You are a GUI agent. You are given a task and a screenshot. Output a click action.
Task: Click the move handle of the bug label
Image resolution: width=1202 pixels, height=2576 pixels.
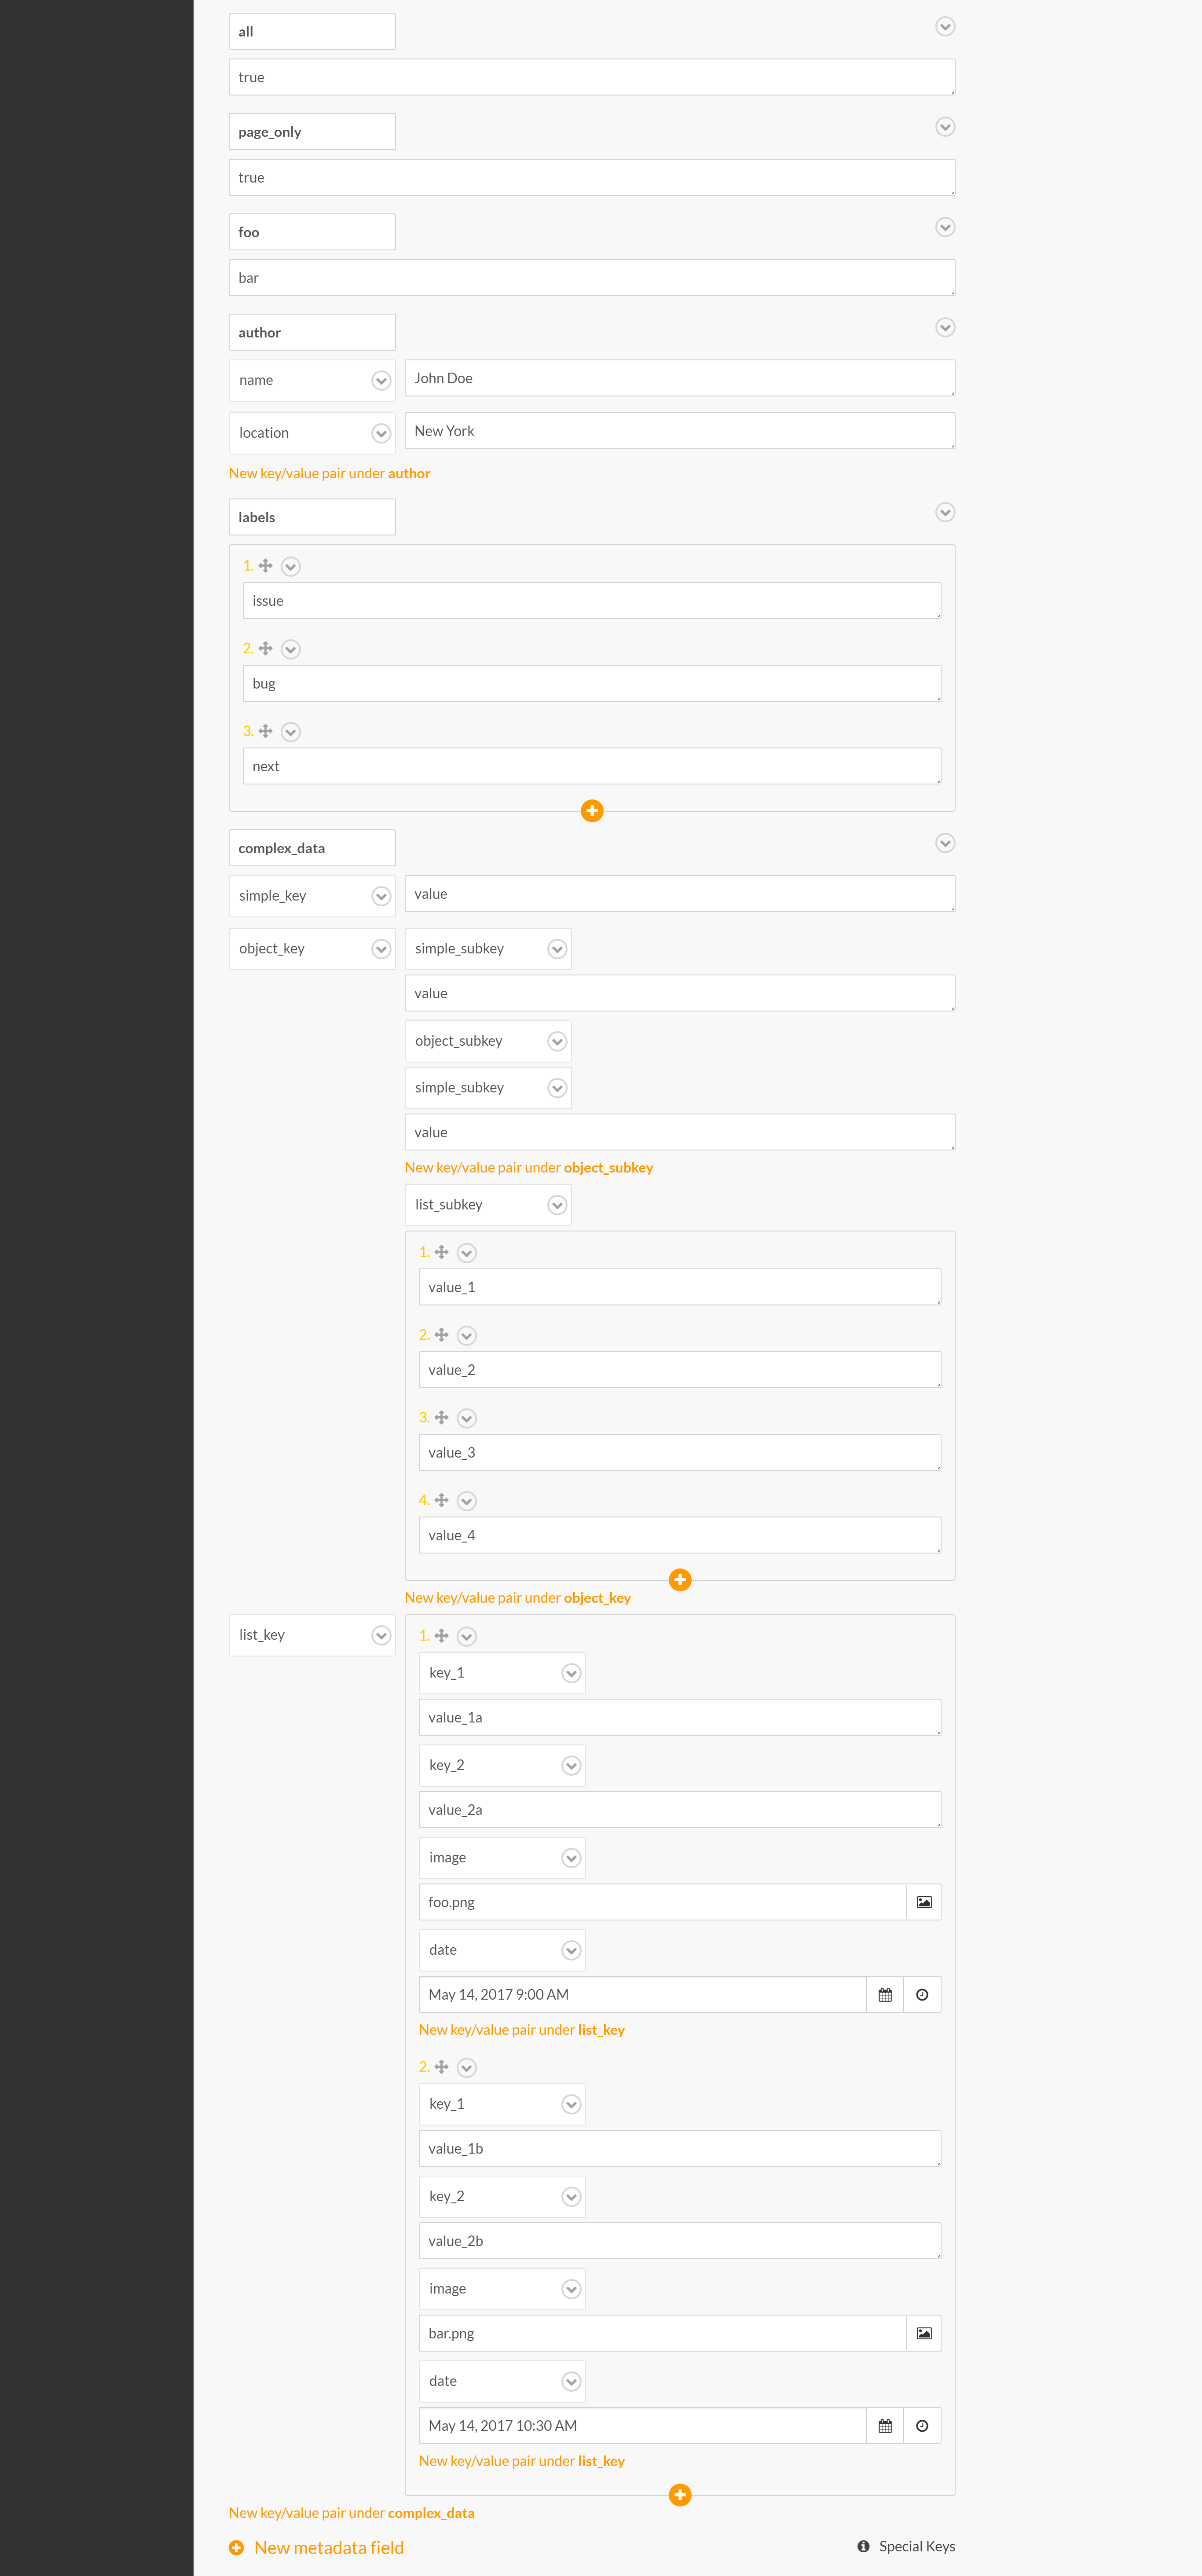[265, 649]
